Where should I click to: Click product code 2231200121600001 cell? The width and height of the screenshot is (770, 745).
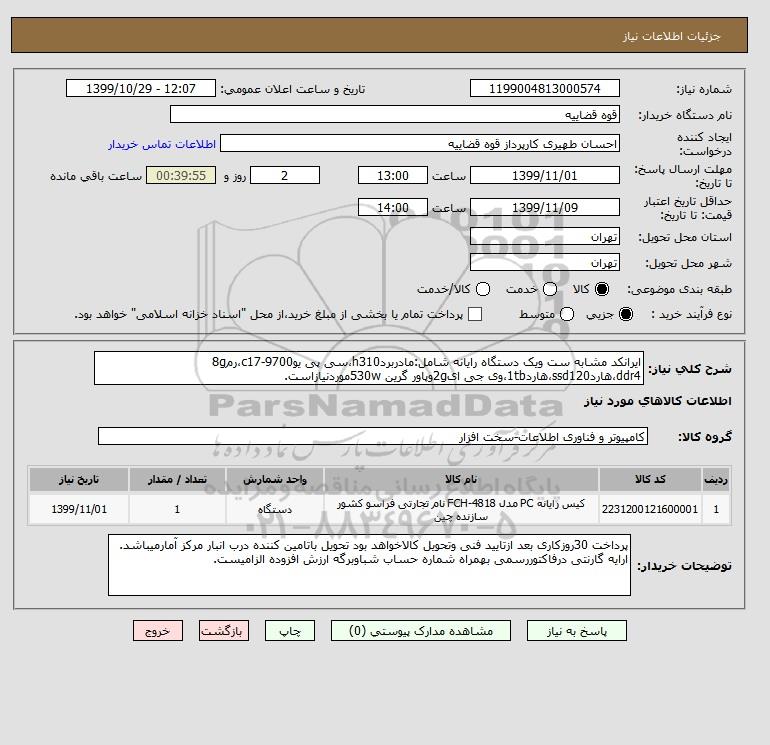pyautogui.click(x=650, y=509)
